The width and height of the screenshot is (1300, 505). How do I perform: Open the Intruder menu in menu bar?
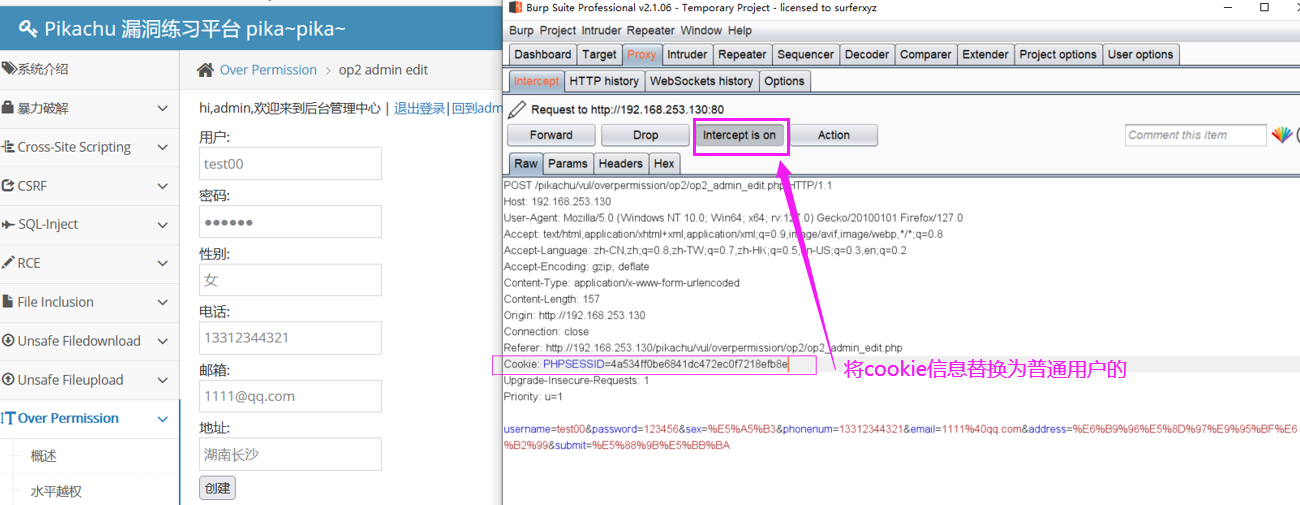tap(602, 31)
